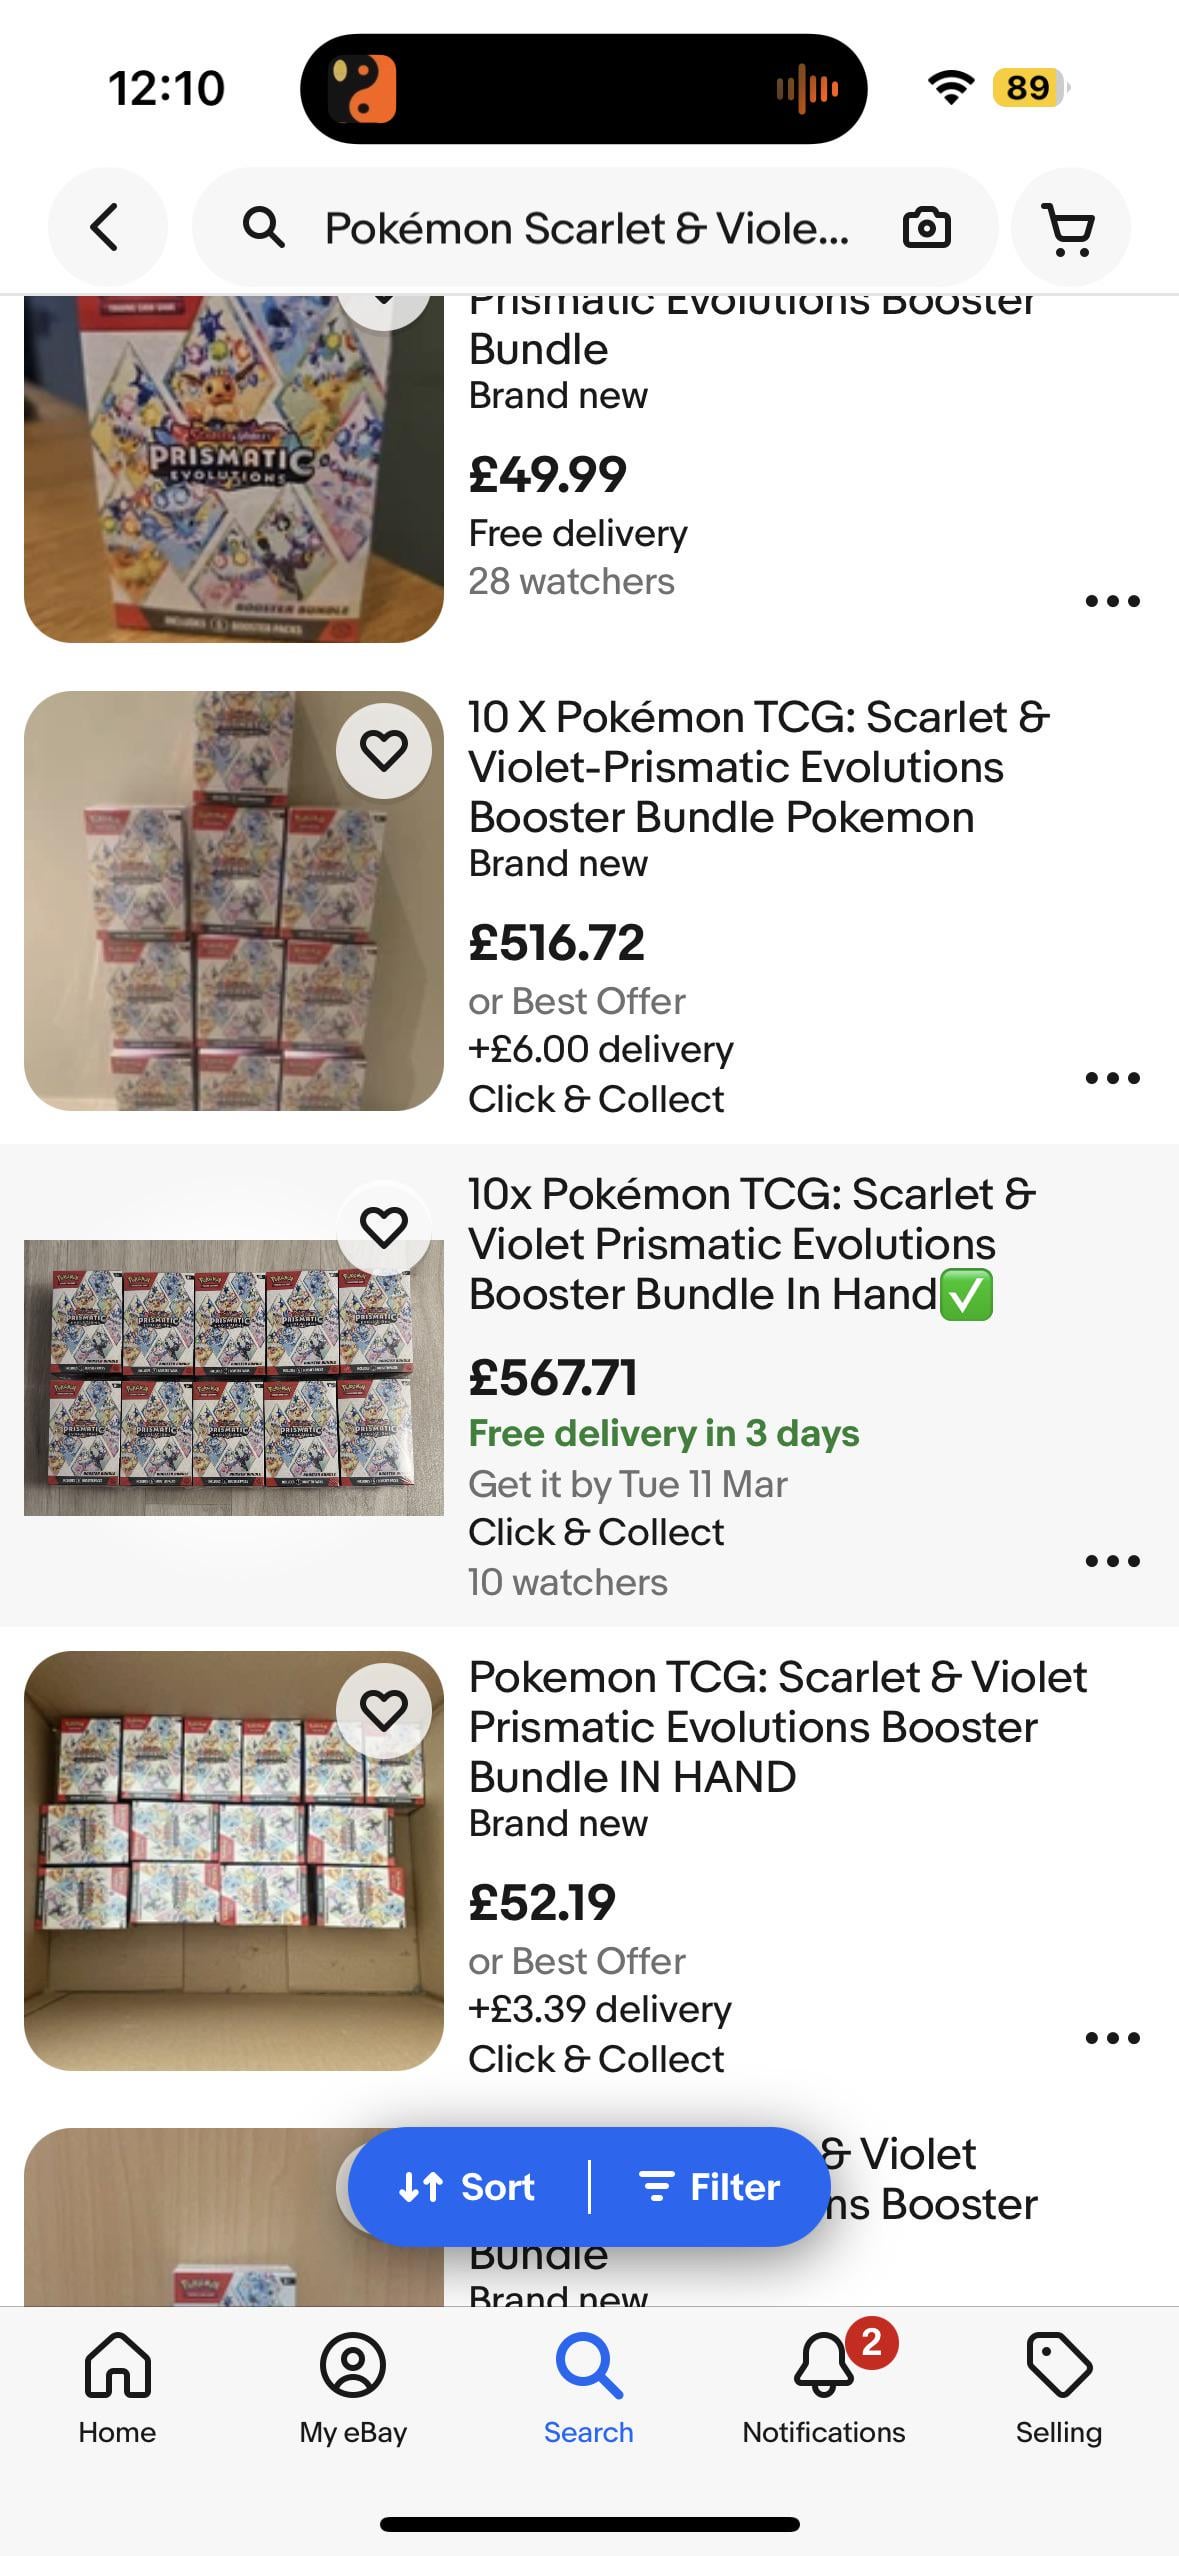Open the shopping cart
1179x2556 pixels.
click(x=1070, y=227)
